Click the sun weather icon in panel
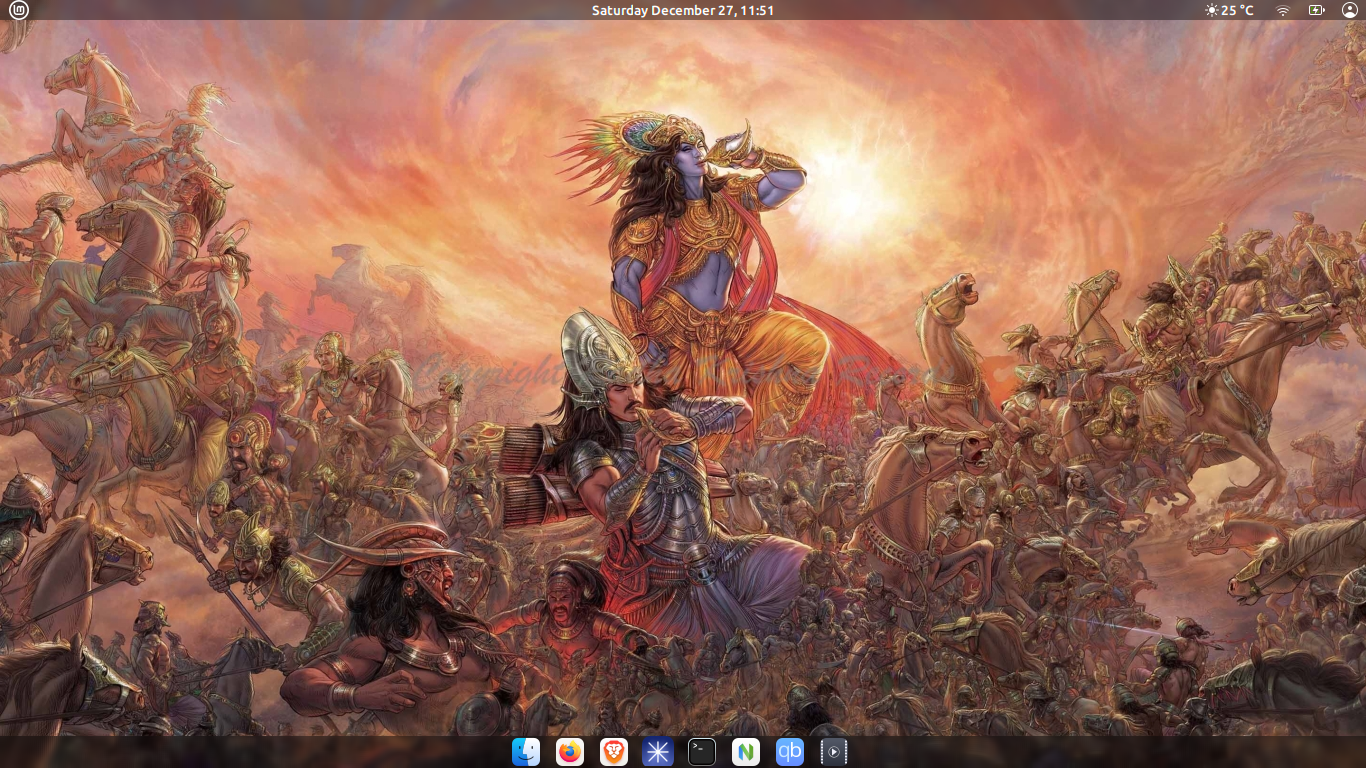This screenshot has height=768, width=1366. click(x=1212, y=10)
